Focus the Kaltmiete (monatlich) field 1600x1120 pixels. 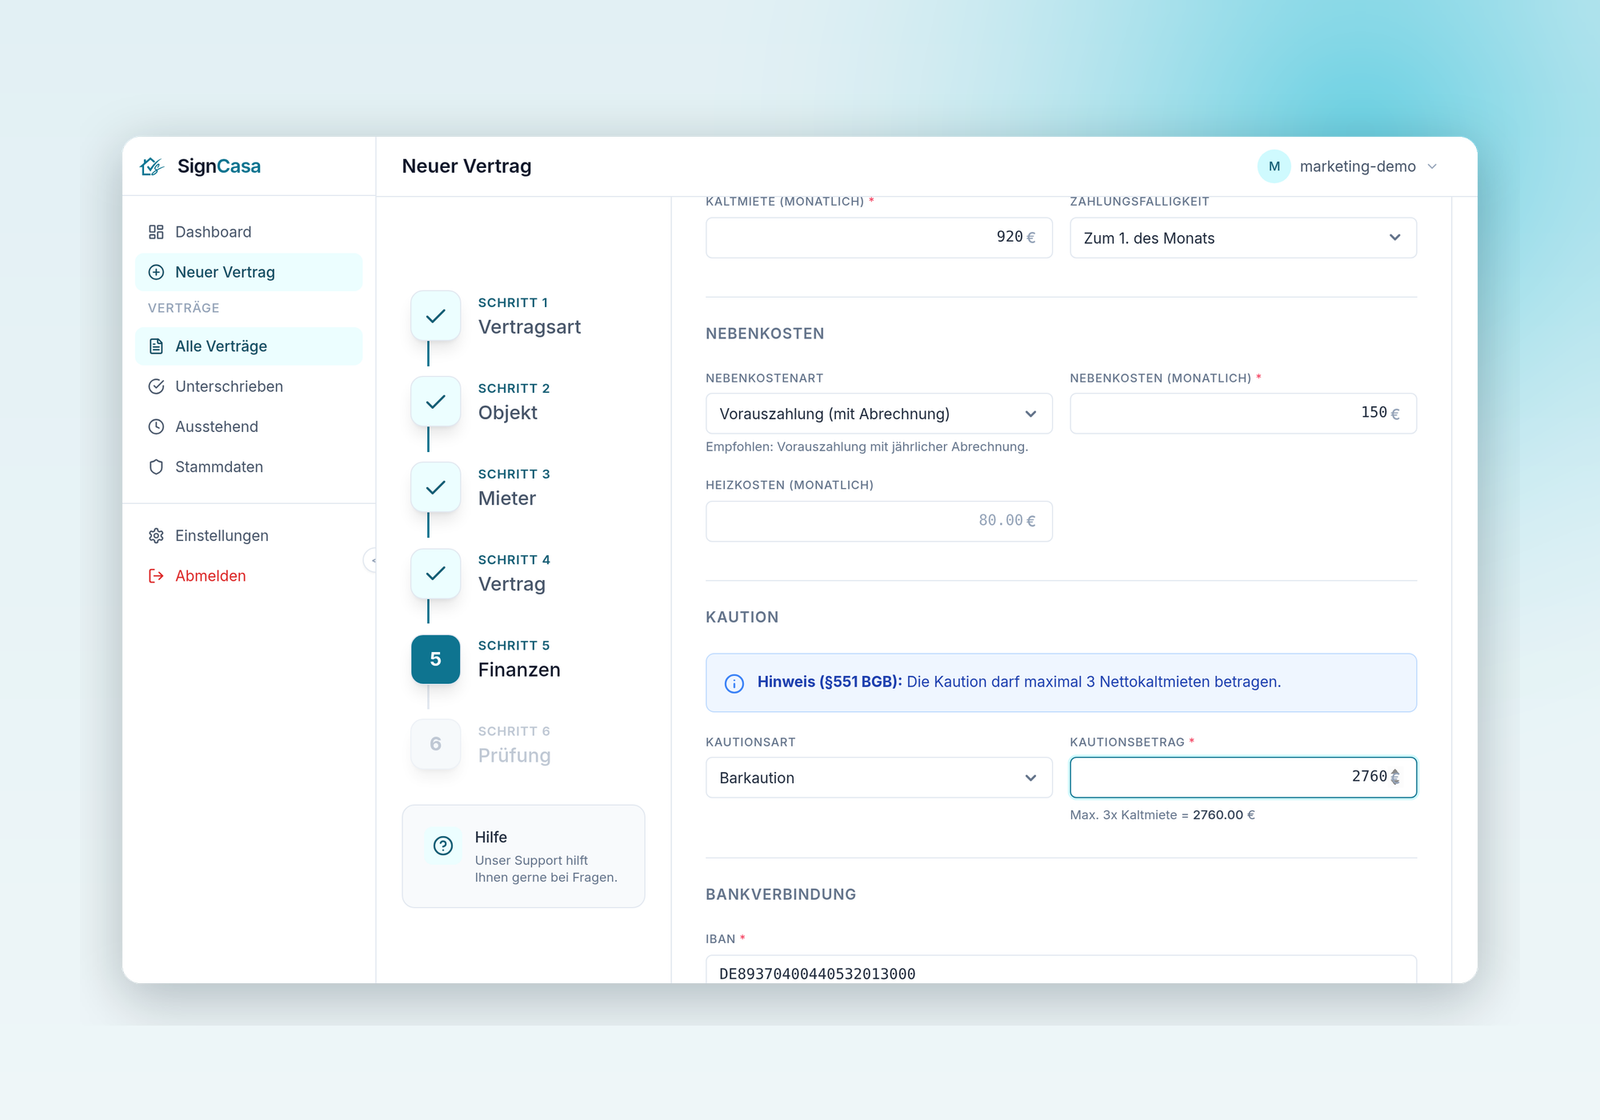(879, 238)
